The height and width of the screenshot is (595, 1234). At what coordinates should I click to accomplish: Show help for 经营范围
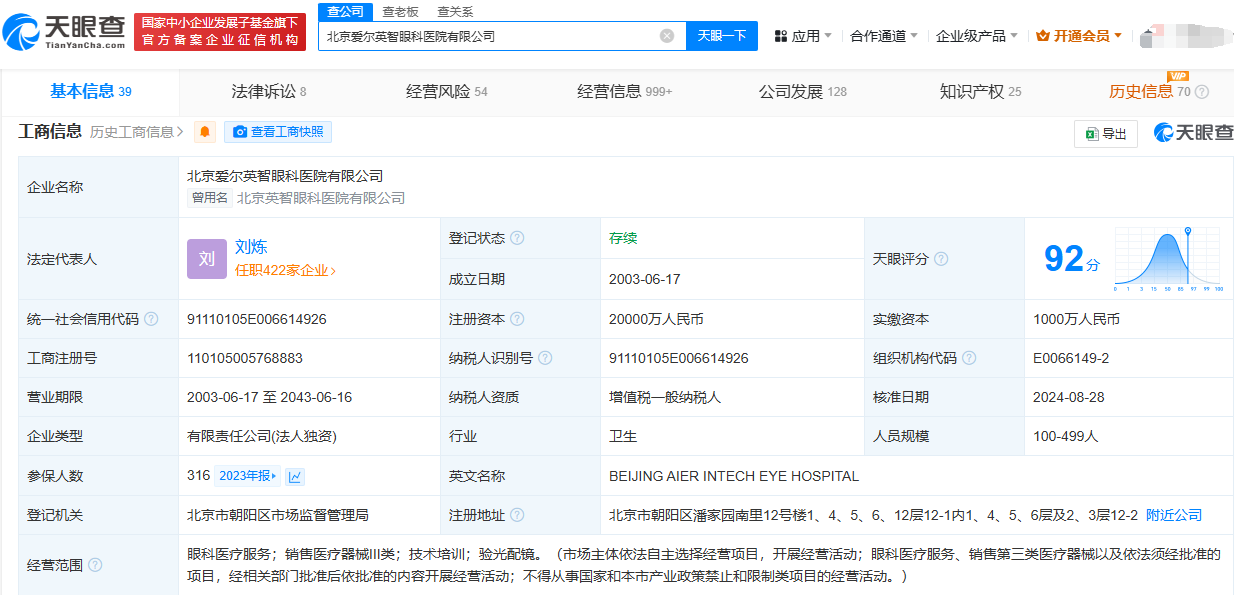tap(95, 565)
